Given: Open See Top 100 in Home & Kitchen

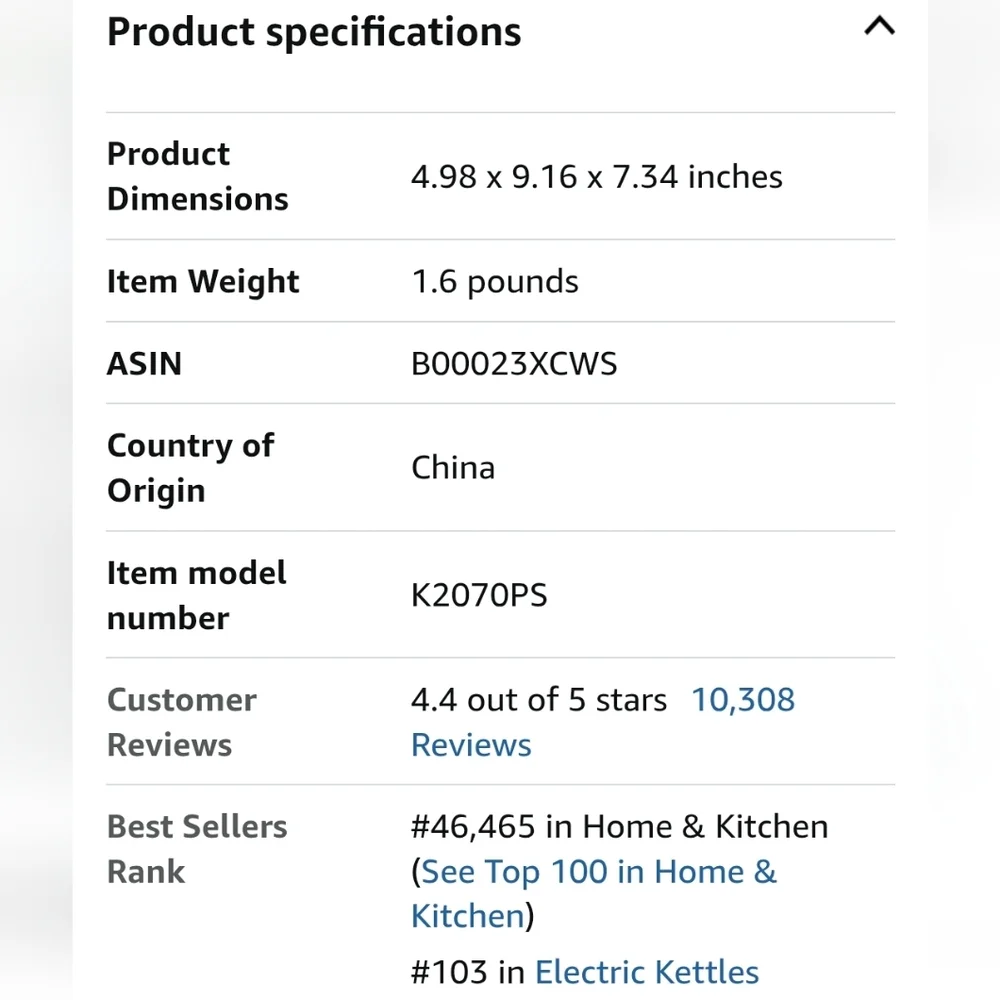Looking at the screenshot, I should [x=599, y=872].
